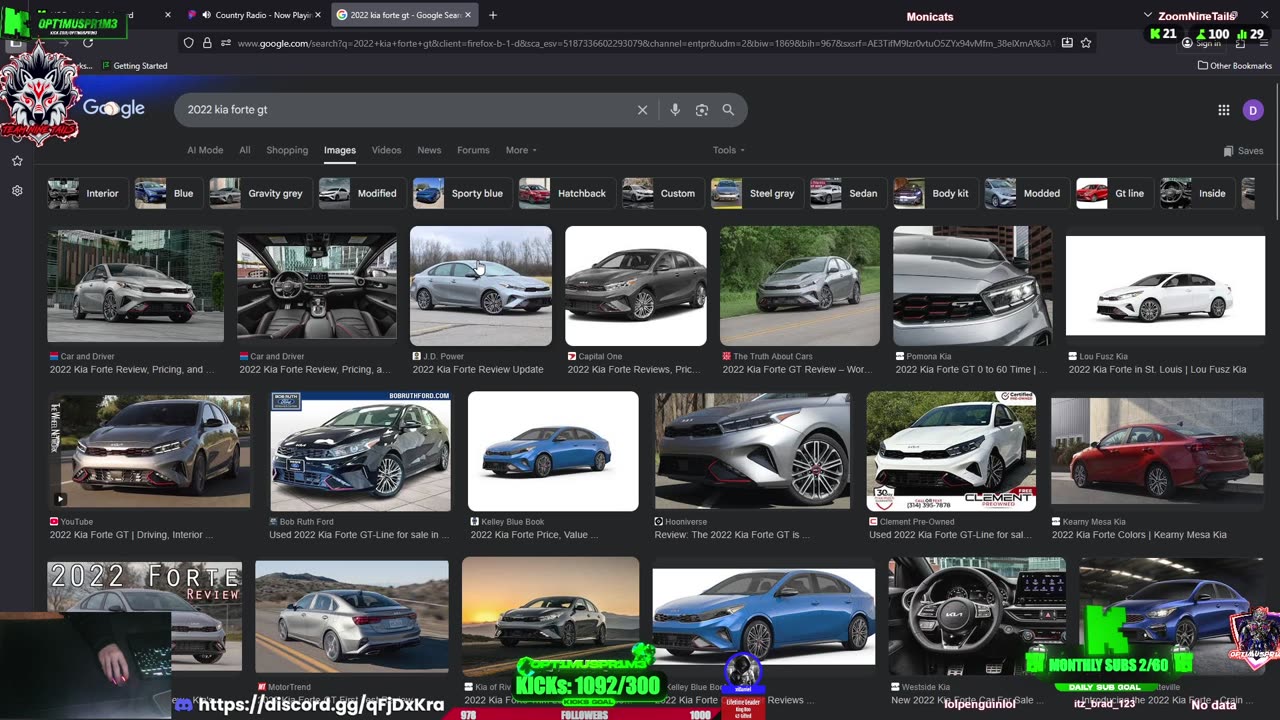The image size is (1280, 720).
Task: Submit search with the magnifier icon
Action: [x=728, y=110]
